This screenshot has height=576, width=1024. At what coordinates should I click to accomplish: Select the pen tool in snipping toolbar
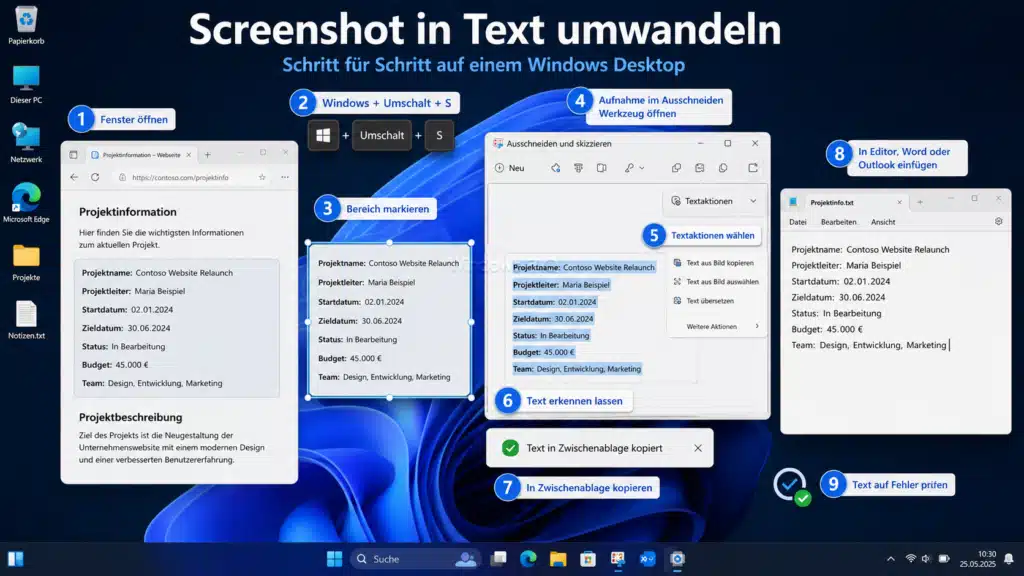(x=629, y=168)
